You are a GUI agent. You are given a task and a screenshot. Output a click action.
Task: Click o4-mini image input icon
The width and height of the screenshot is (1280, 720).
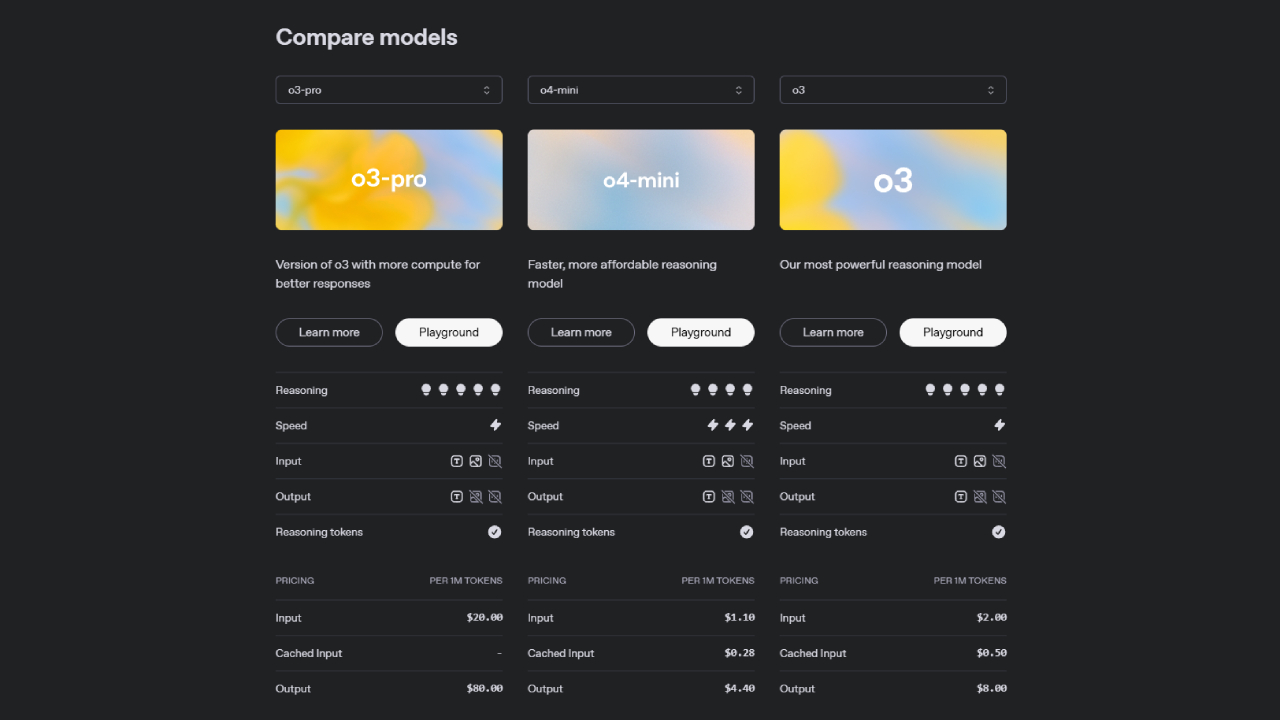click(x=728, y=461)
